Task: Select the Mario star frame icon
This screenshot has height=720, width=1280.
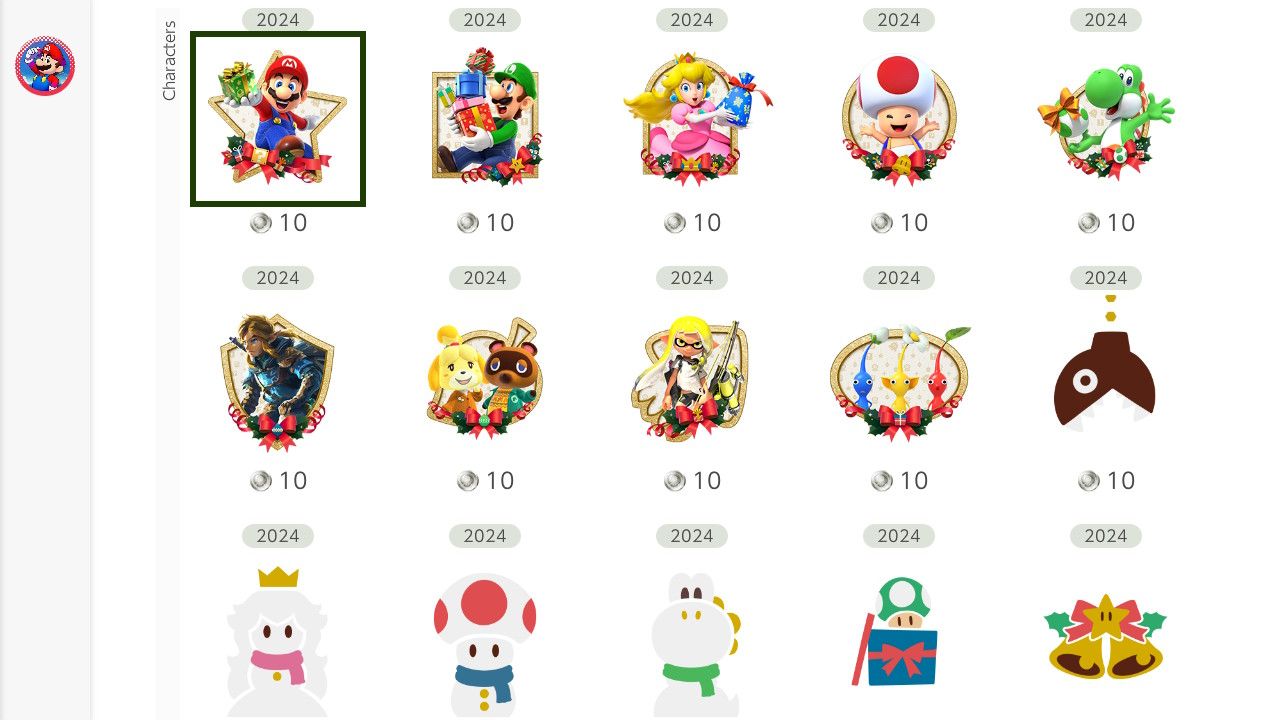Action: (278, 119)
